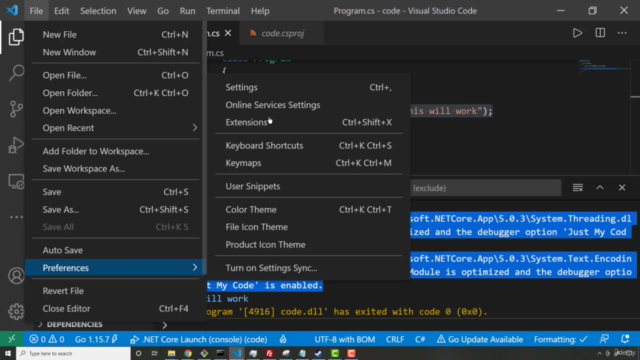Screen dimensions: 640x360
Task: Select Keymaps entry
Action: point(309,163)
